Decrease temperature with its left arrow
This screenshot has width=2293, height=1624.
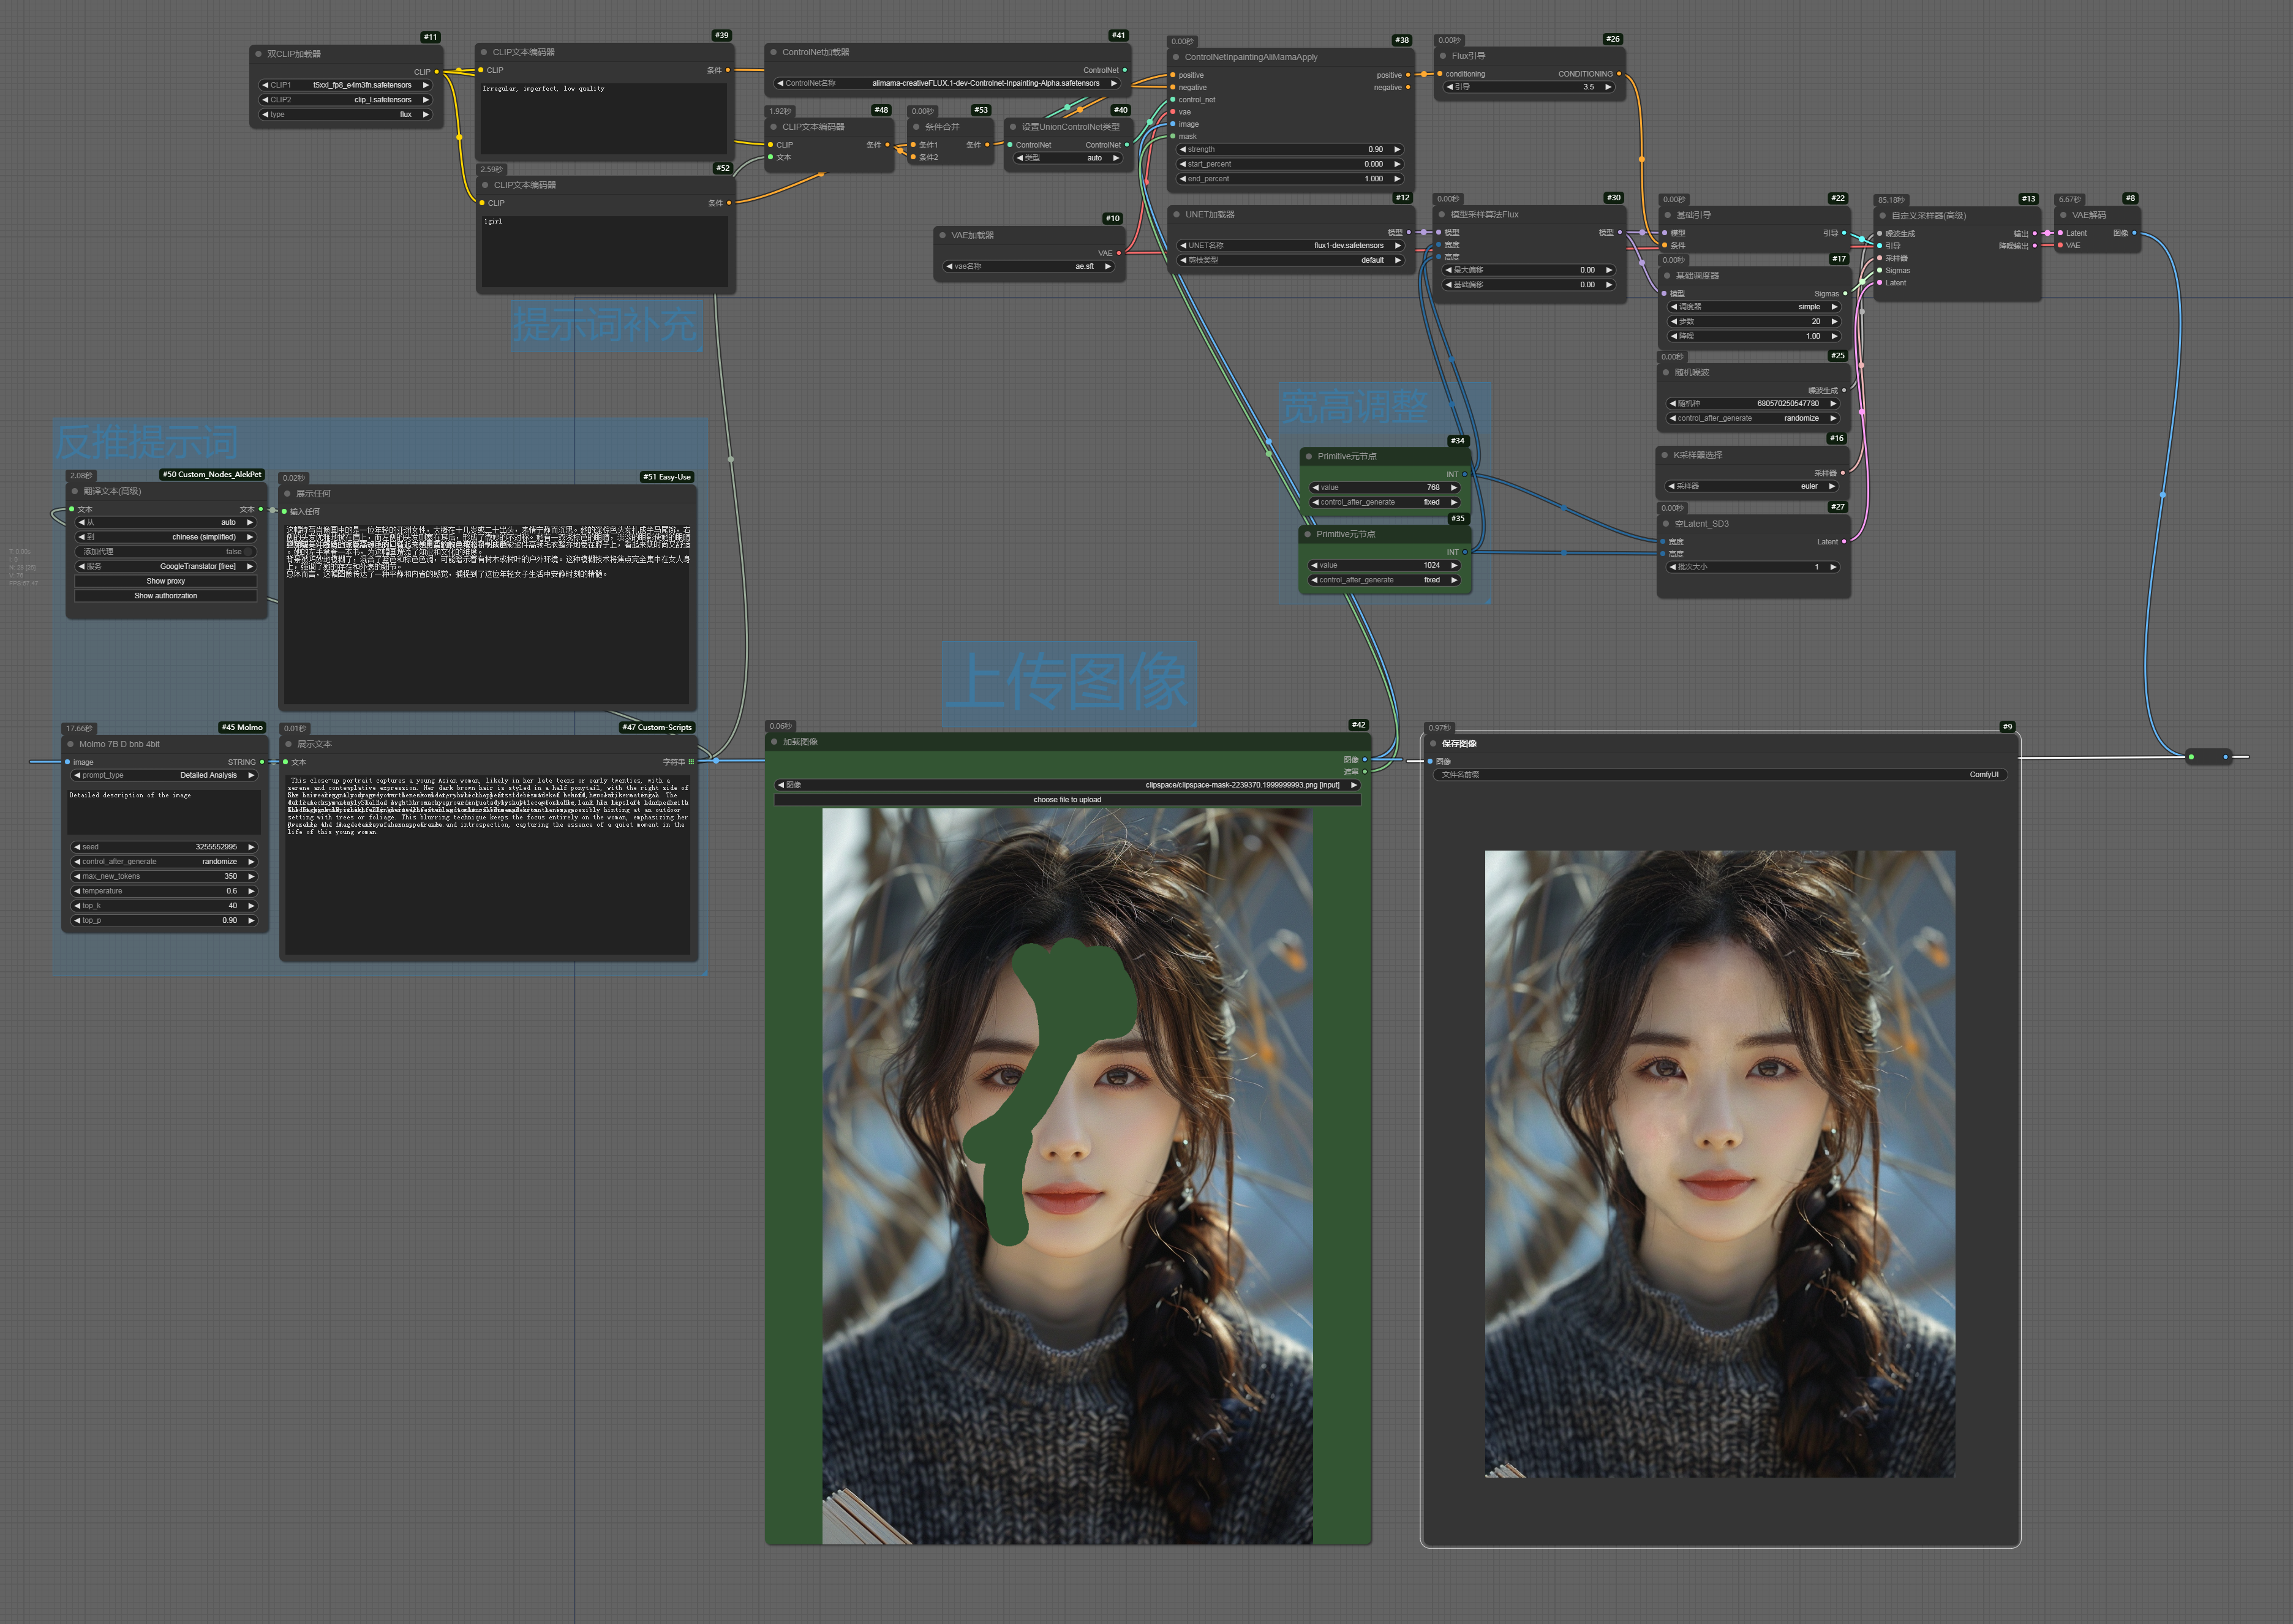click(x=77, y=891)
